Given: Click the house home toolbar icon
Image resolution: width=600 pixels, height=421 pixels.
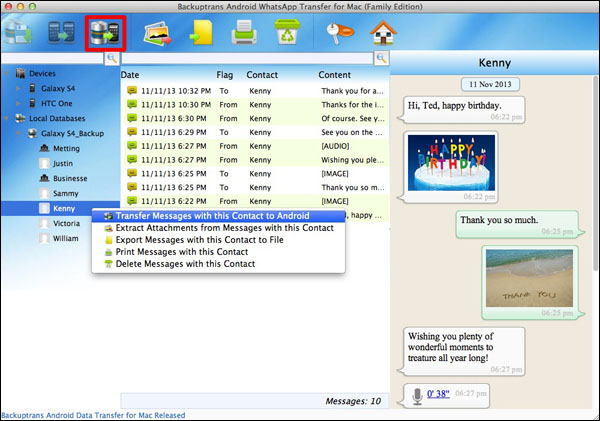Looking at the screenshot, I should coord(383,33).
